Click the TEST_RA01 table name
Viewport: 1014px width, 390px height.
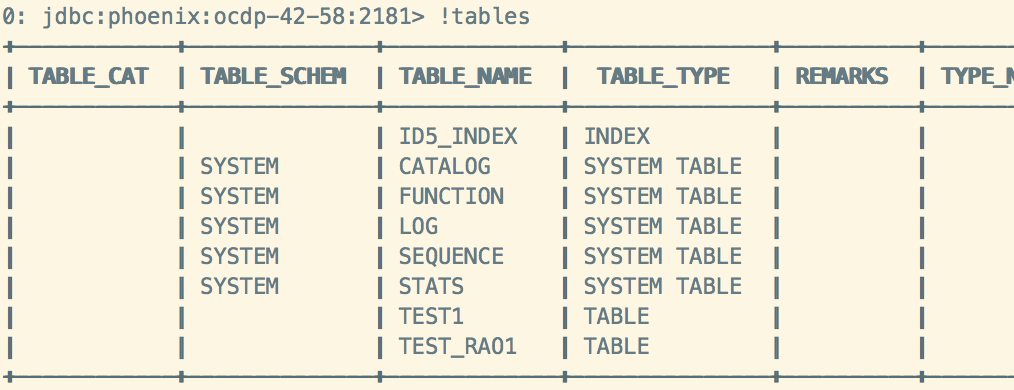(x=458, y=346)
